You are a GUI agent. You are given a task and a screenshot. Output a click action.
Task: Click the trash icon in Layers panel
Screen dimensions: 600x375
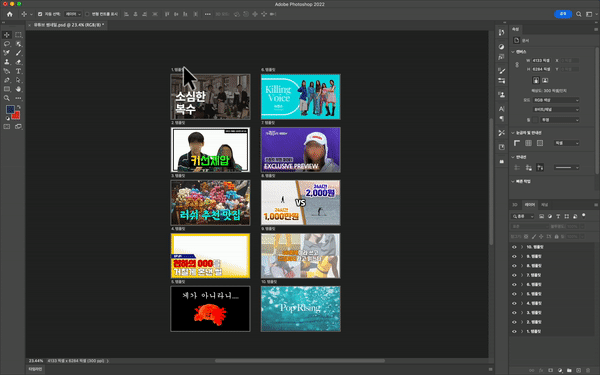(588, 370)
